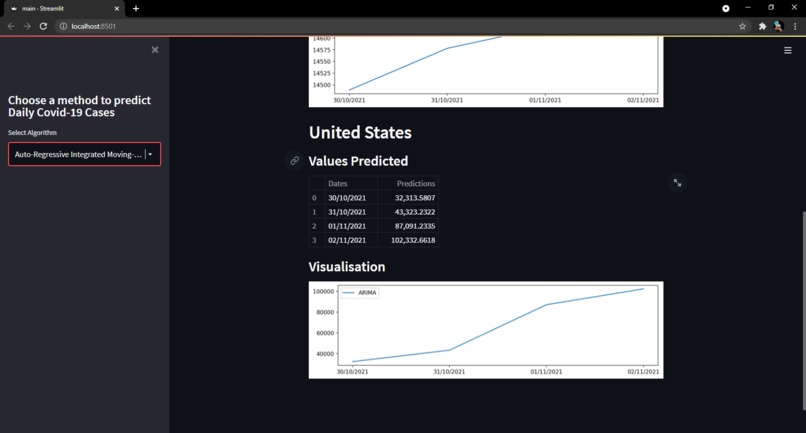Select the main - Streamlit tab
This screenshot has height=433, width=806.
click(x=63, y=9)
